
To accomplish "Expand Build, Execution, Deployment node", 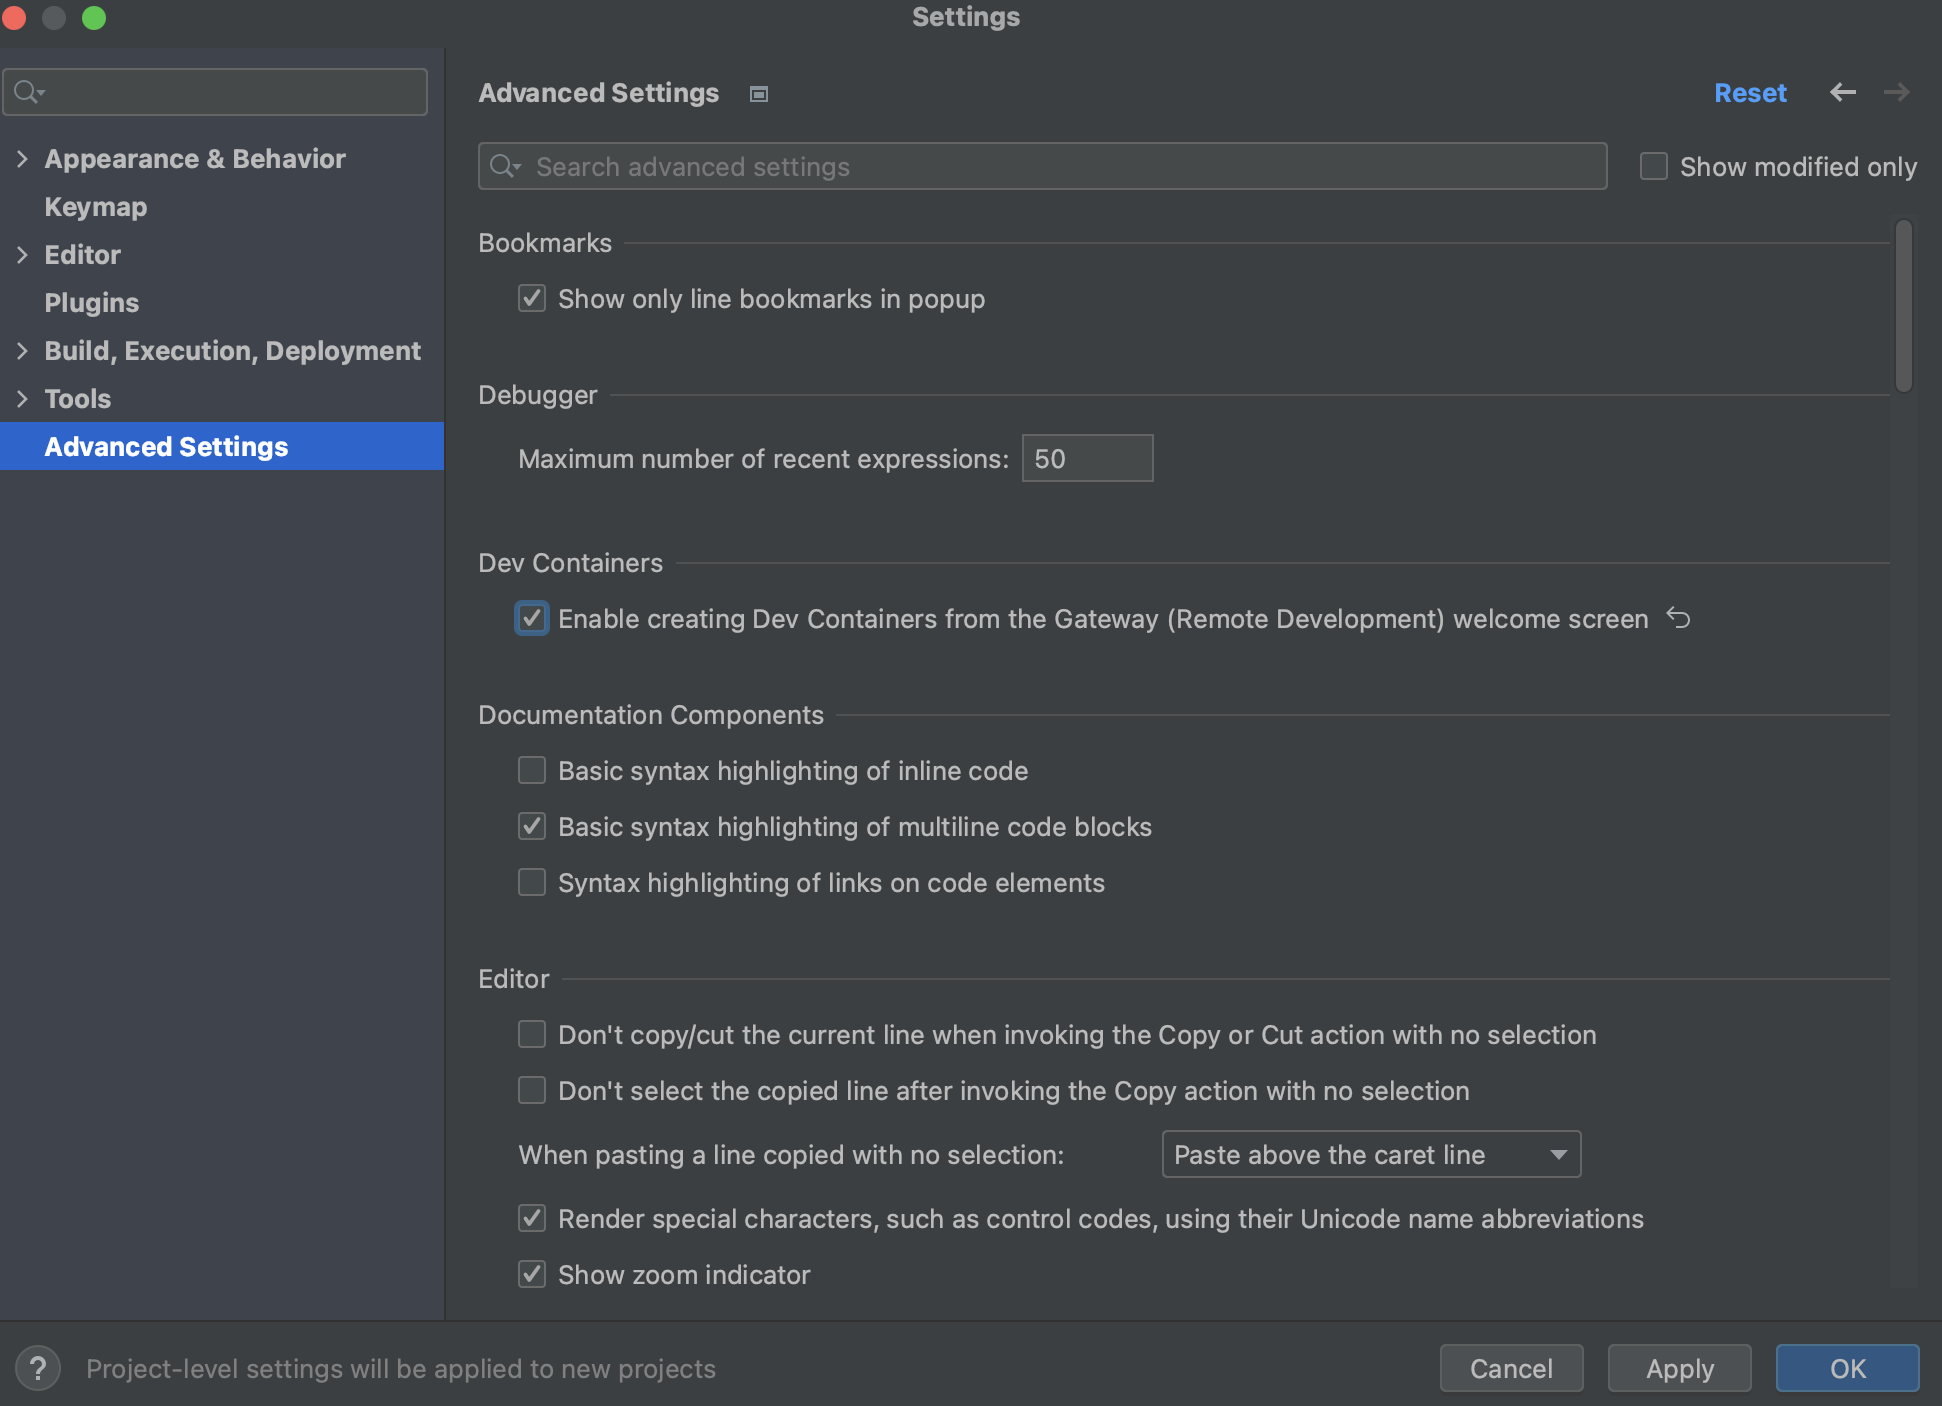I will (22, 350).
